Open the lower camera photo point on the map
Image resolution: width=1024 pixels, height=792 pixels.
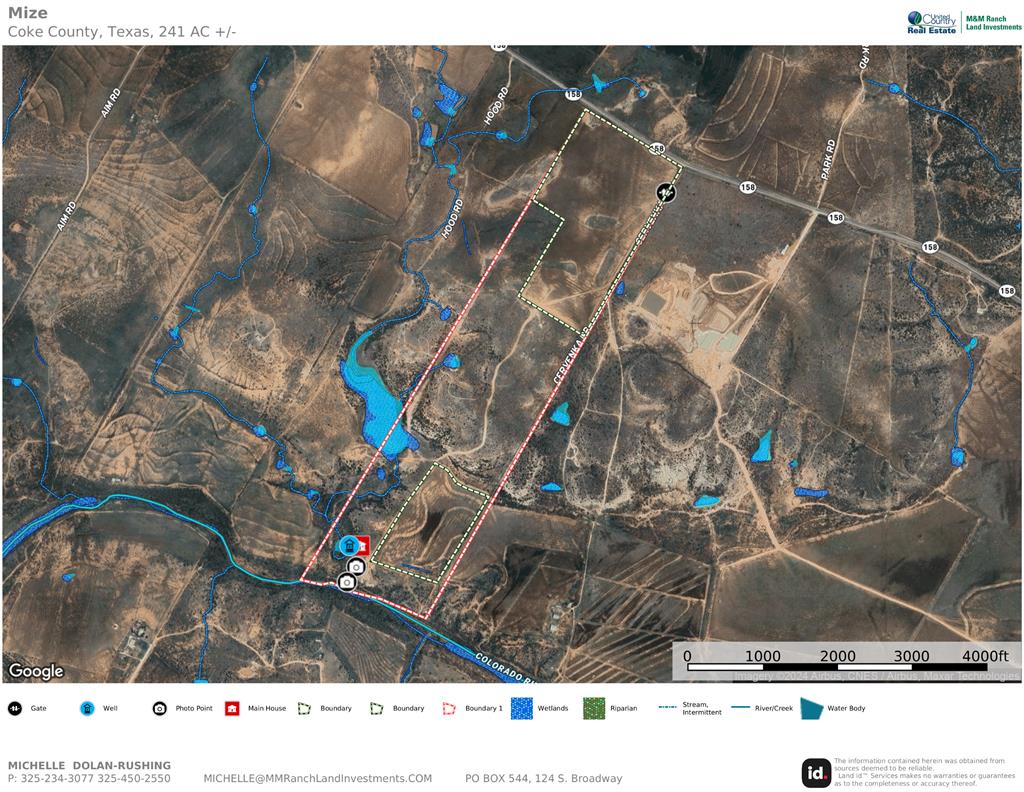tap(347, 582)
